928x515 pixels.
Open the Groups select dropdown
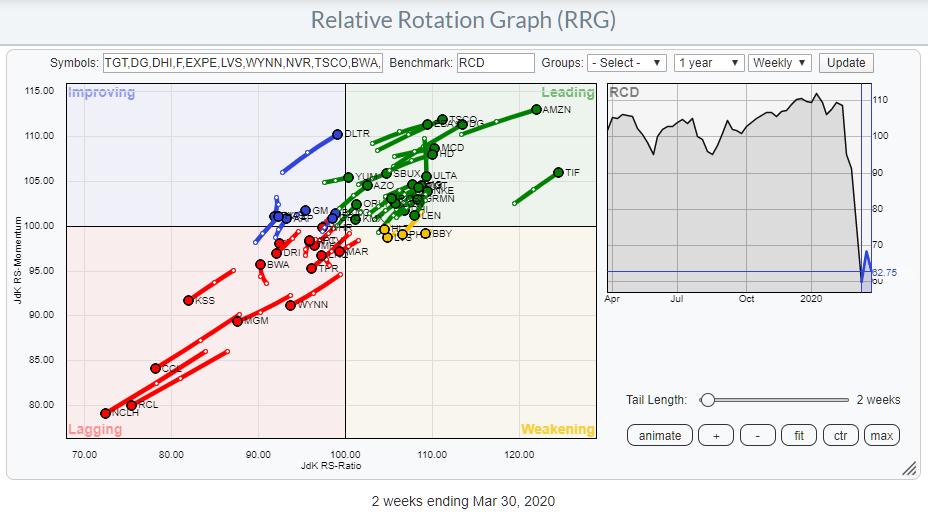coord(627,63)
